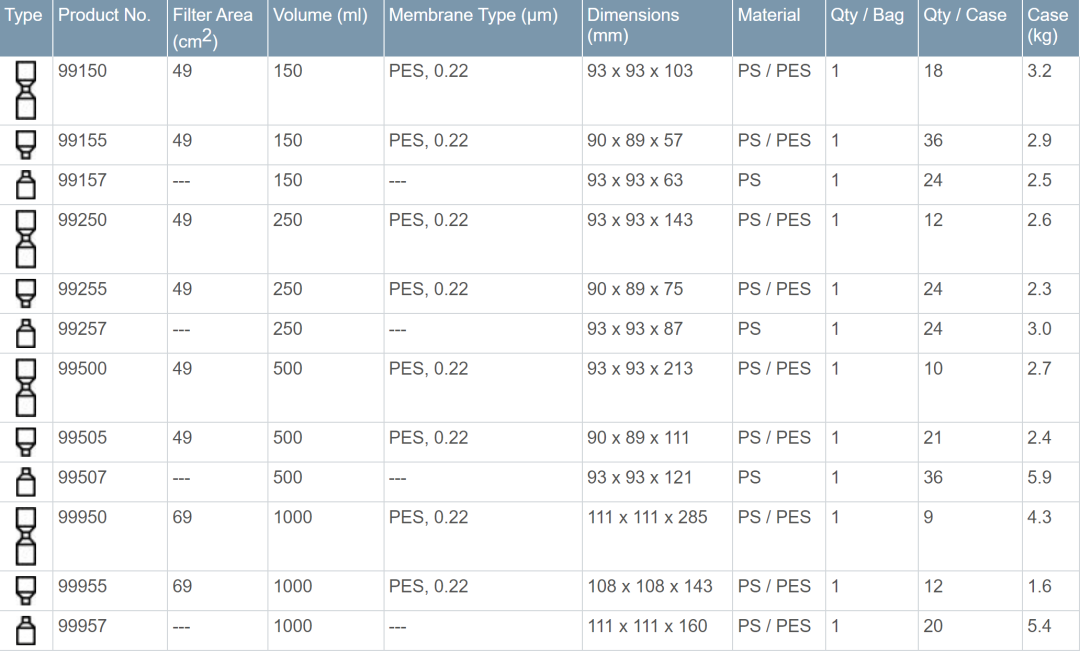
Task: Click the funnel type icon for product 99155
Action: (25, 144)
